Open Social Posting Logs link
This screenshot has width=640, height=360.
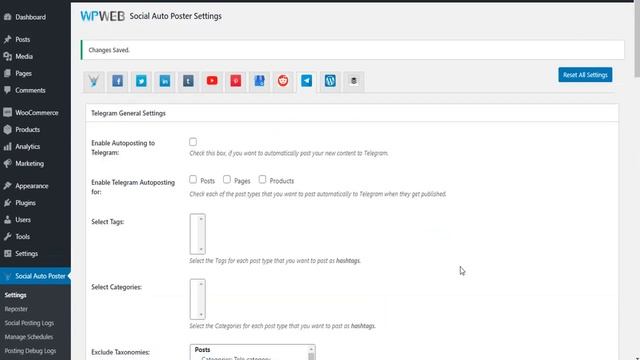pyautogui.click(x=29, y=323)
